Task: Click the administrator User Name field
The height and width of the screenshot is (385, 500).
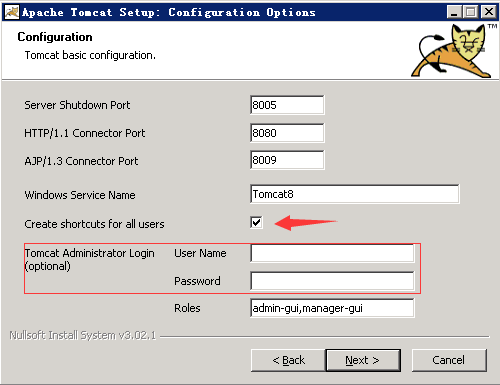Action: pos(332,253)
